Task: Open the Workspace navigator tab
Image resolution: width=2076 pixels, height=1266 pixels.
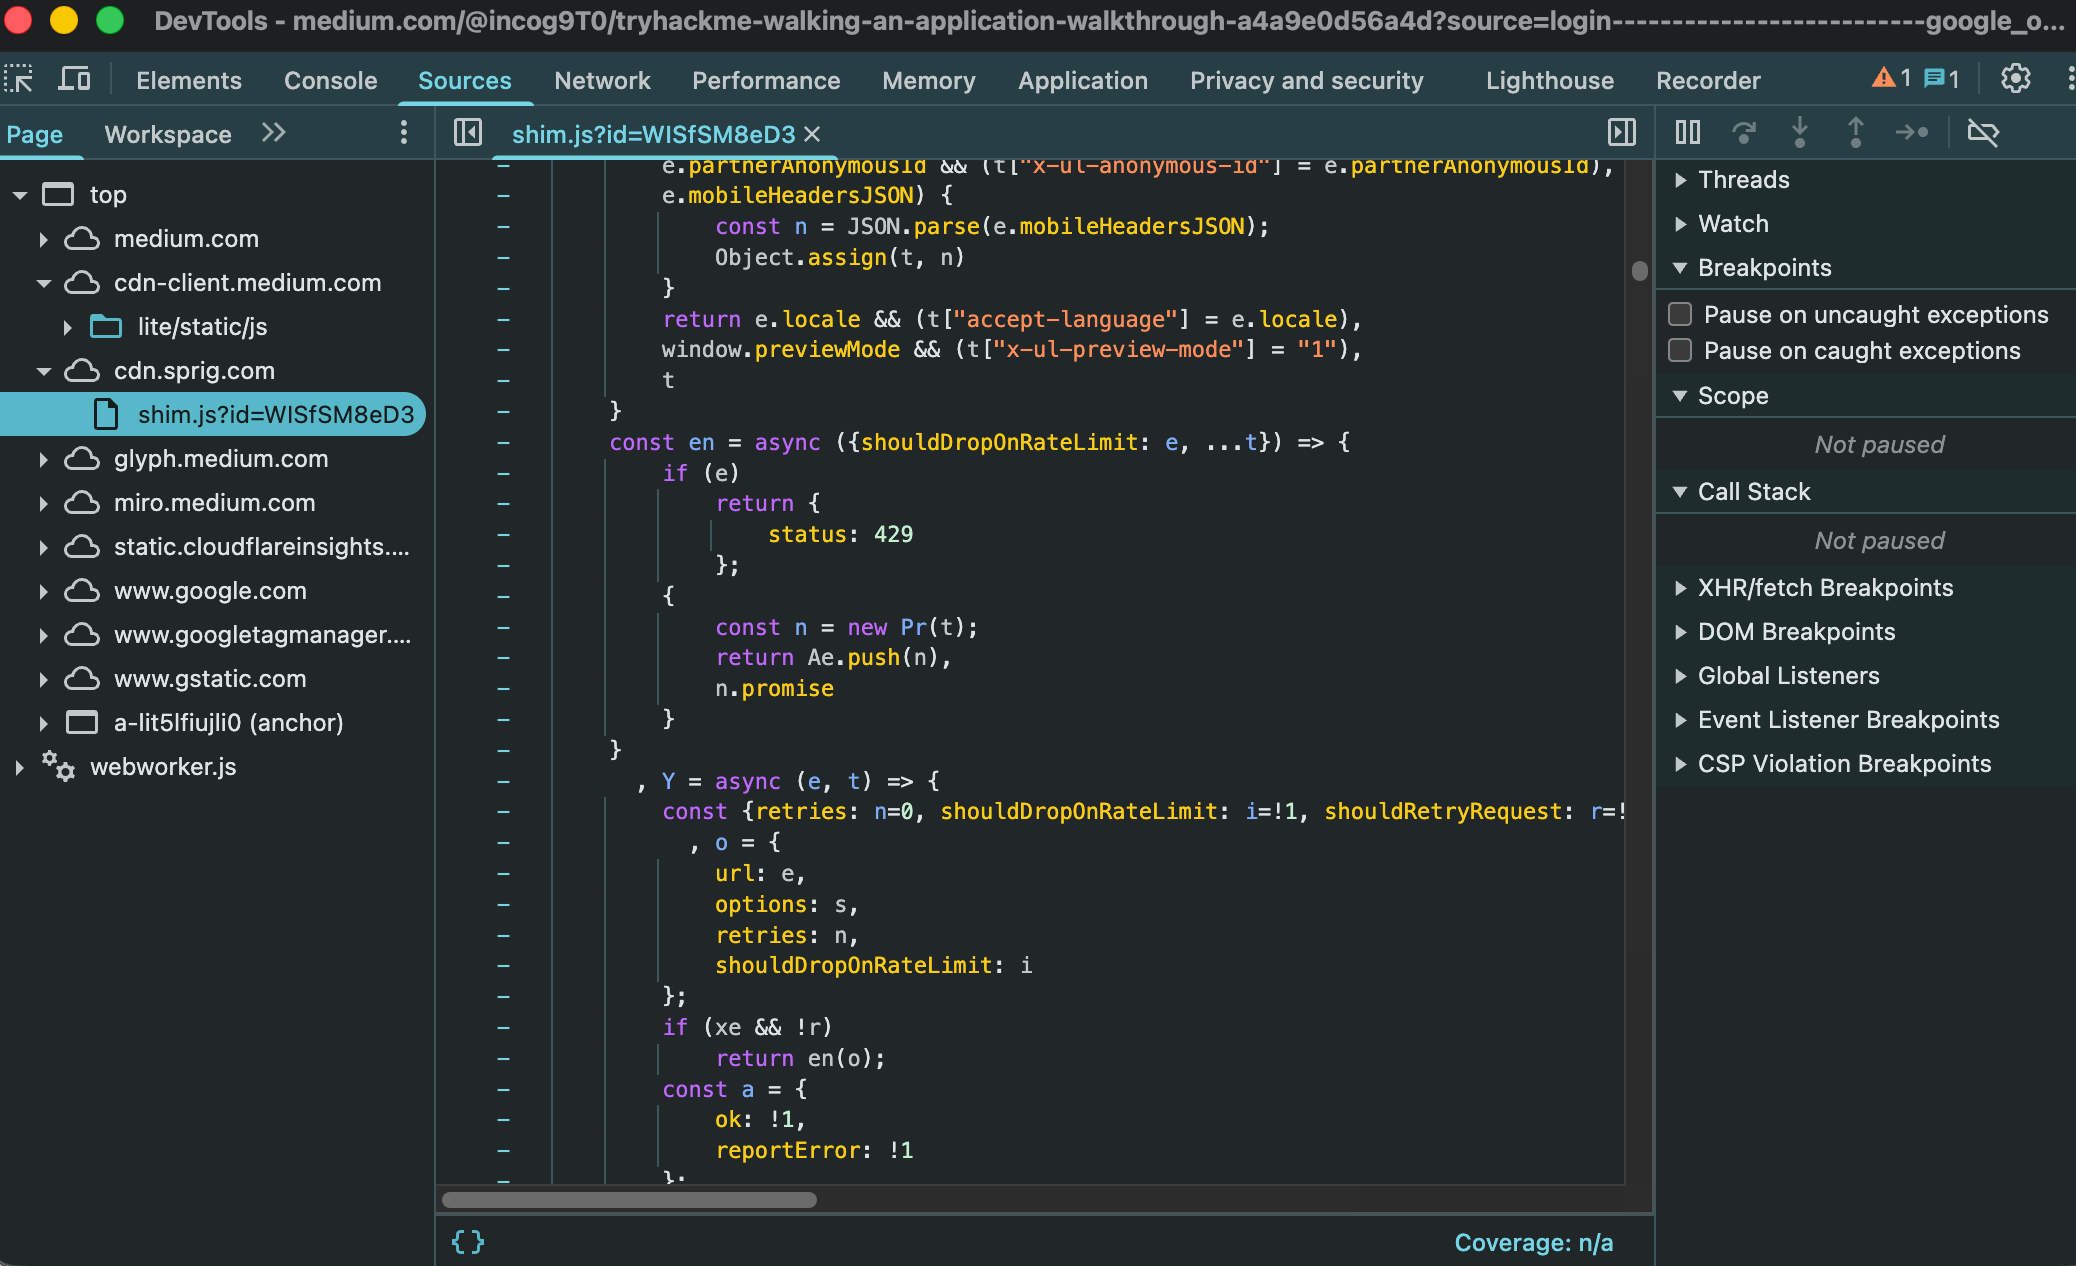Action: point(168,134)
